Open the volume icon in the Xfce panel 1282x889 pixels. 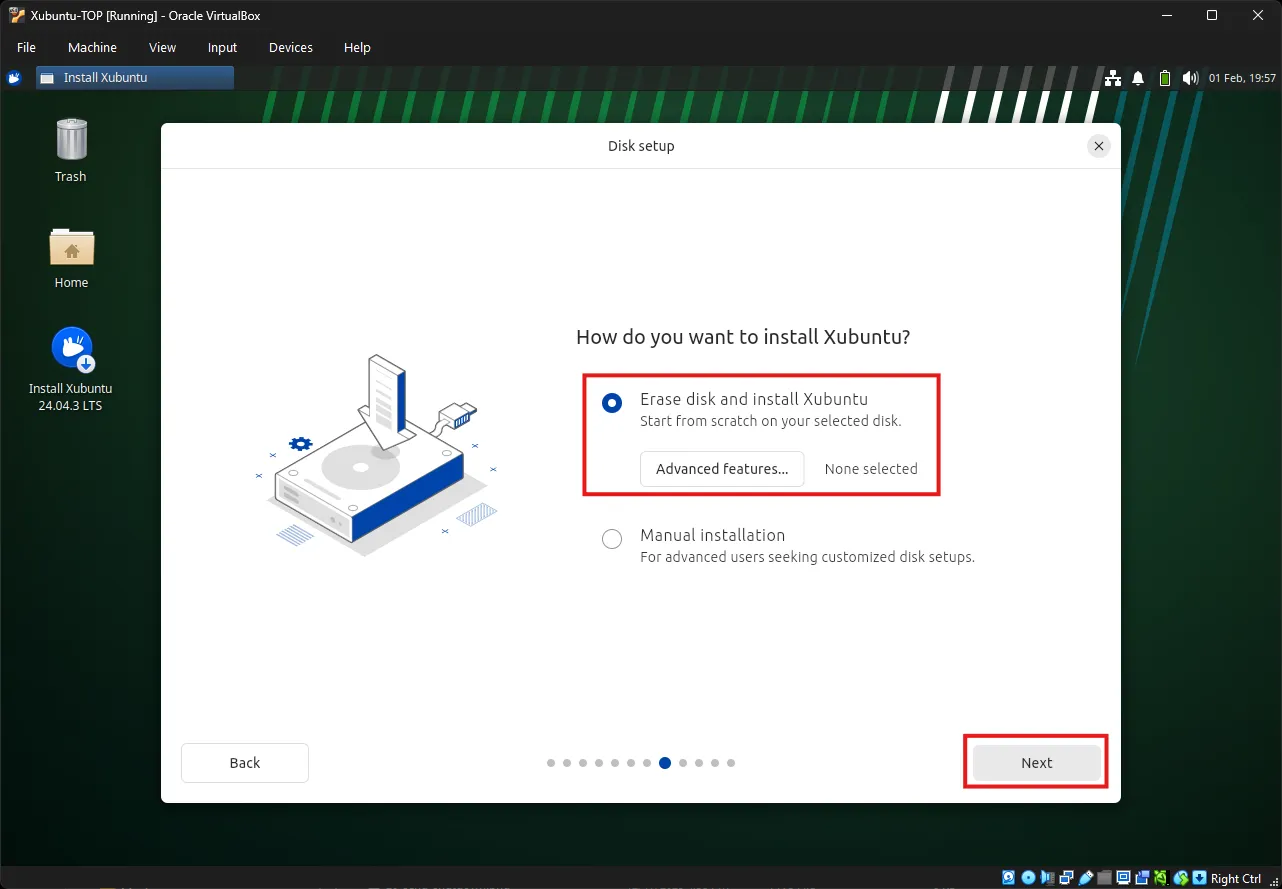click(x=1190, y=77)
